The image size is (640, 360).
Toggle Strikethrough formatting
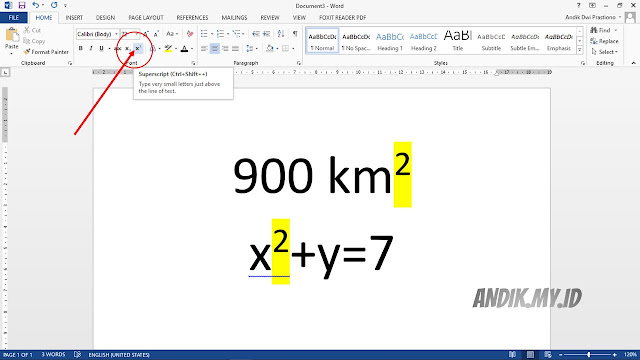coord(118,49)
